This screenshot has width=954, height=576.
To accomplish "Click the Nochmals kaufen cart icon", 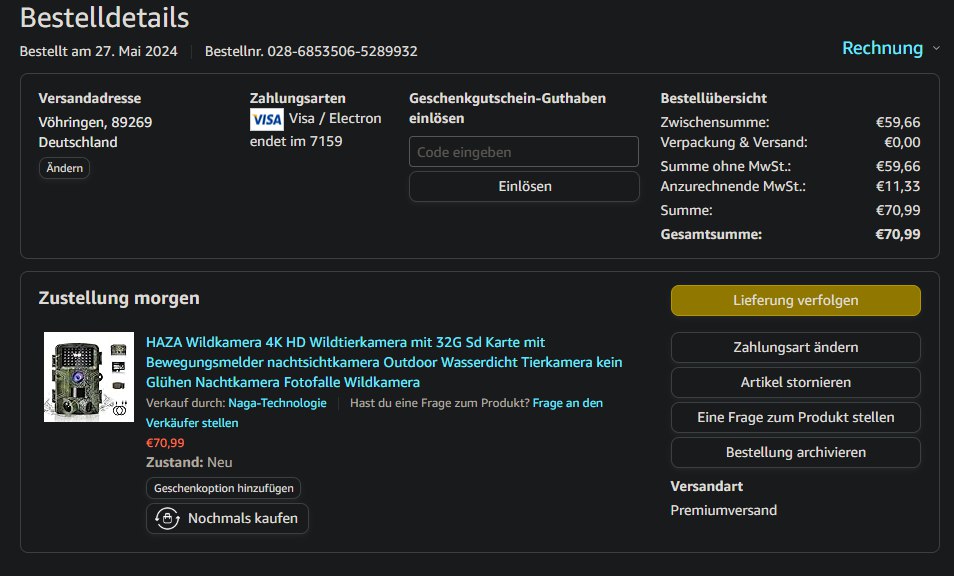I will [x=166, y=518].
